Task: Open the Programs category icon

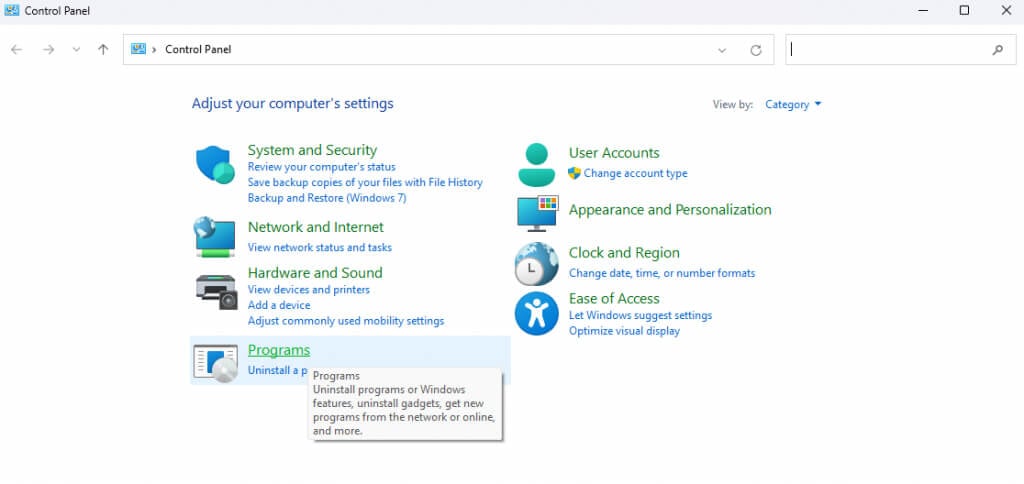Action: point(214,361)
